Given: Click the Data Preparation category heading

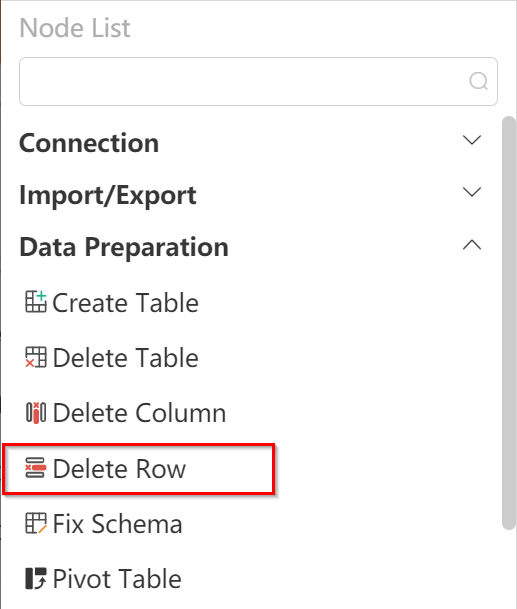Looking at the screenshot, I should tap(124, 247).
